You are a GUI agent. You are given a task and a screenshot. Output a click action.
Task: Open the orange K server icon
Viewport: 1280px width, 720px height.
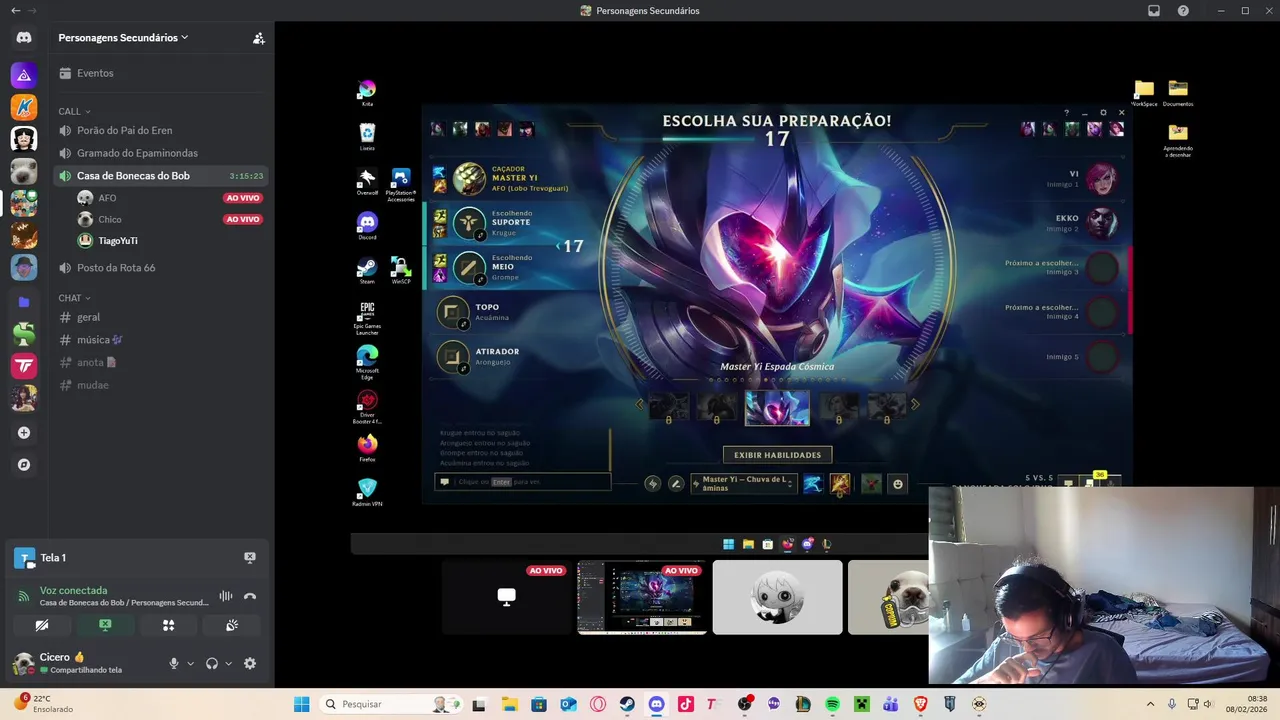tap(24, 106)
